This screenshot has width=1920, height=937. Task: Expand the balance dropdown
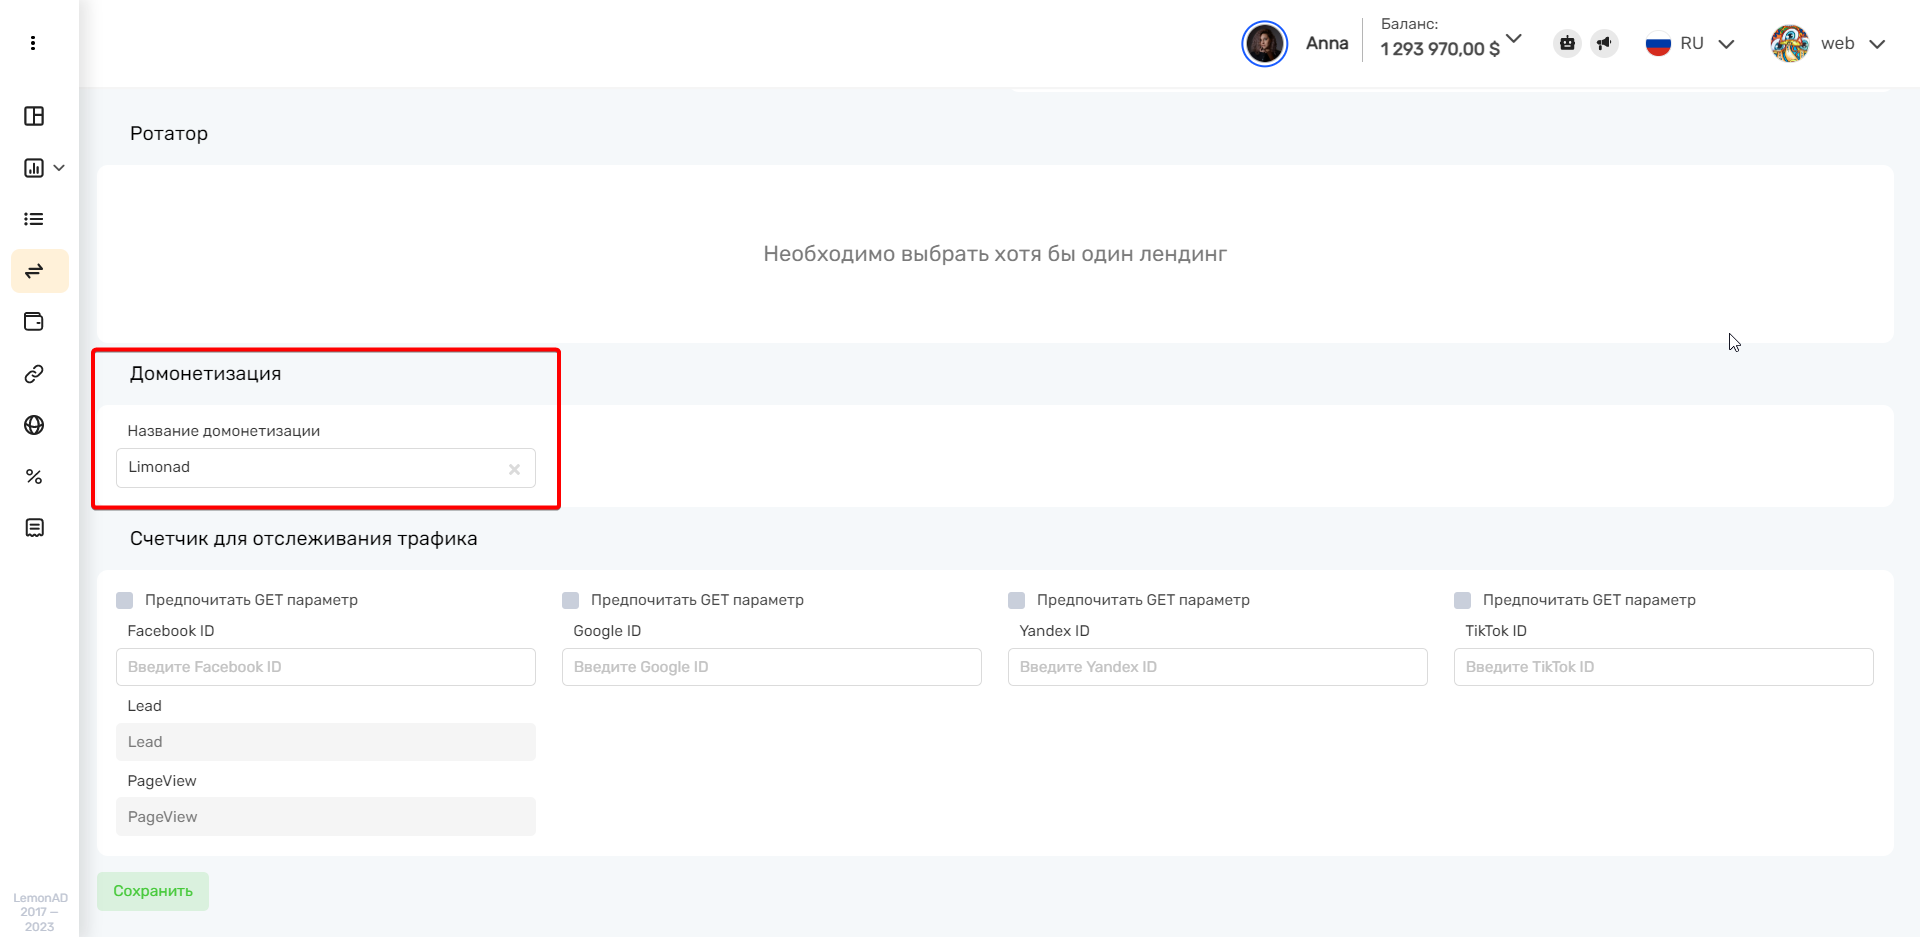[1513, 39]
